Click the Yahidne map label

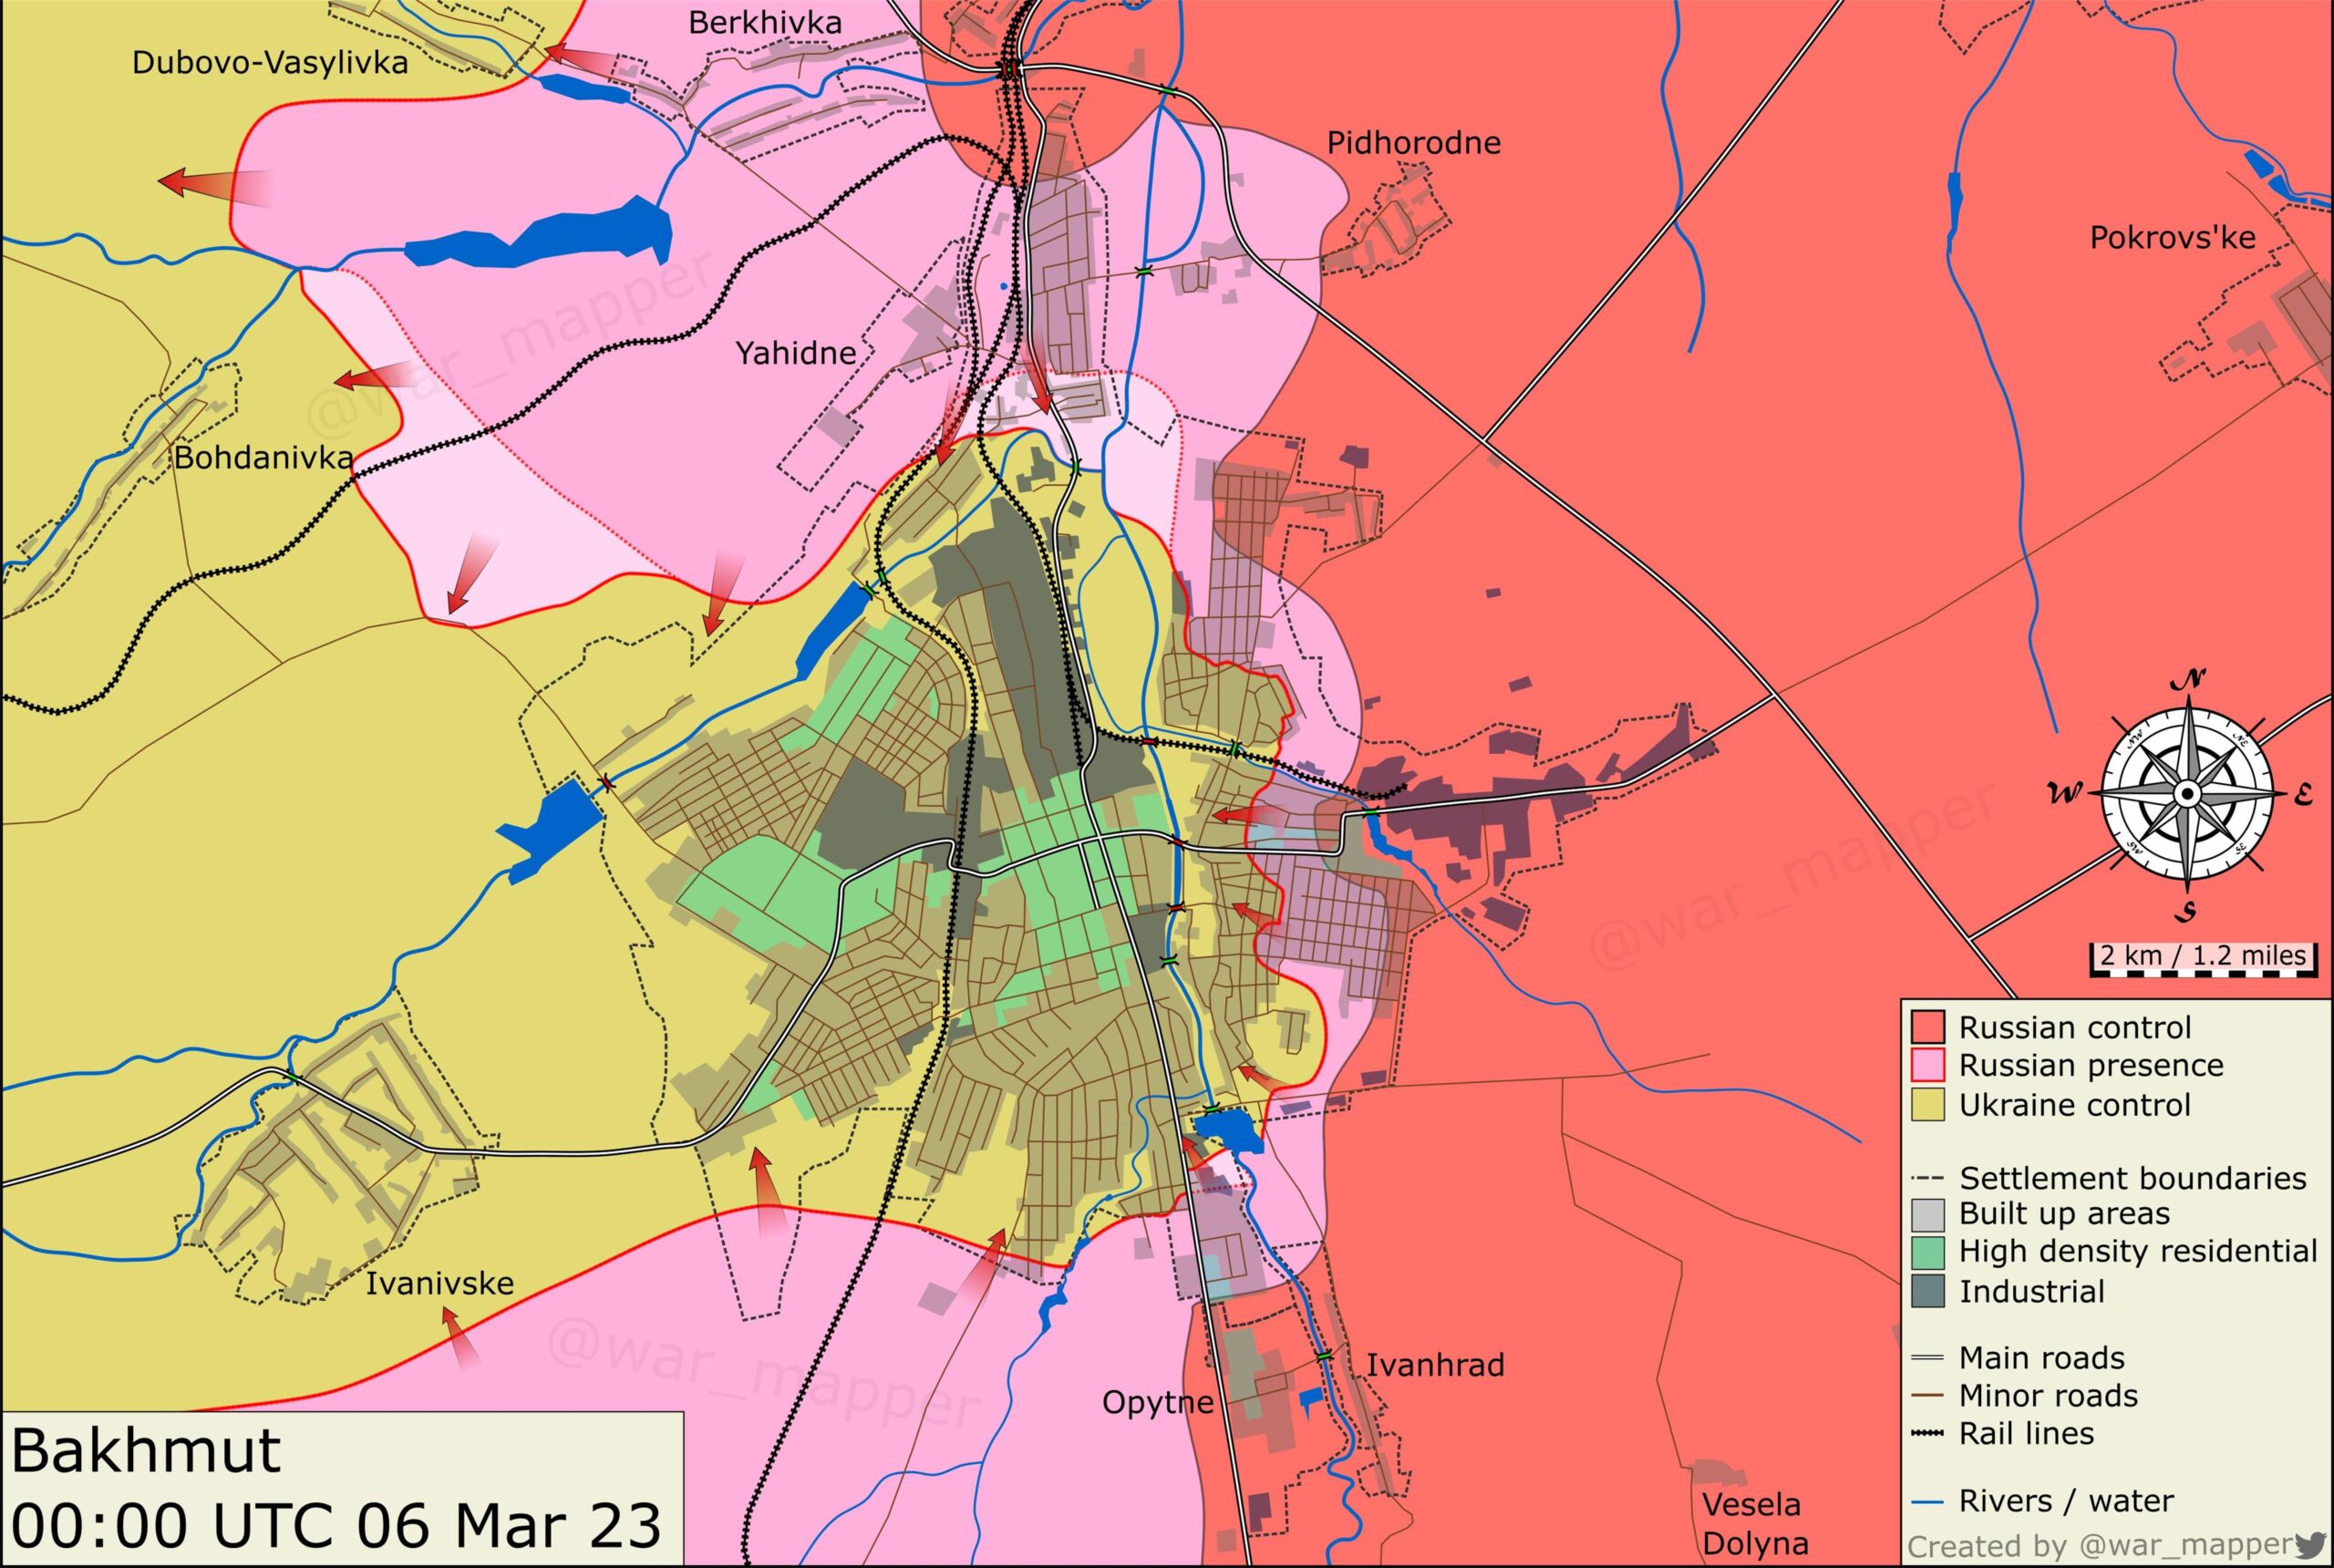796,353
